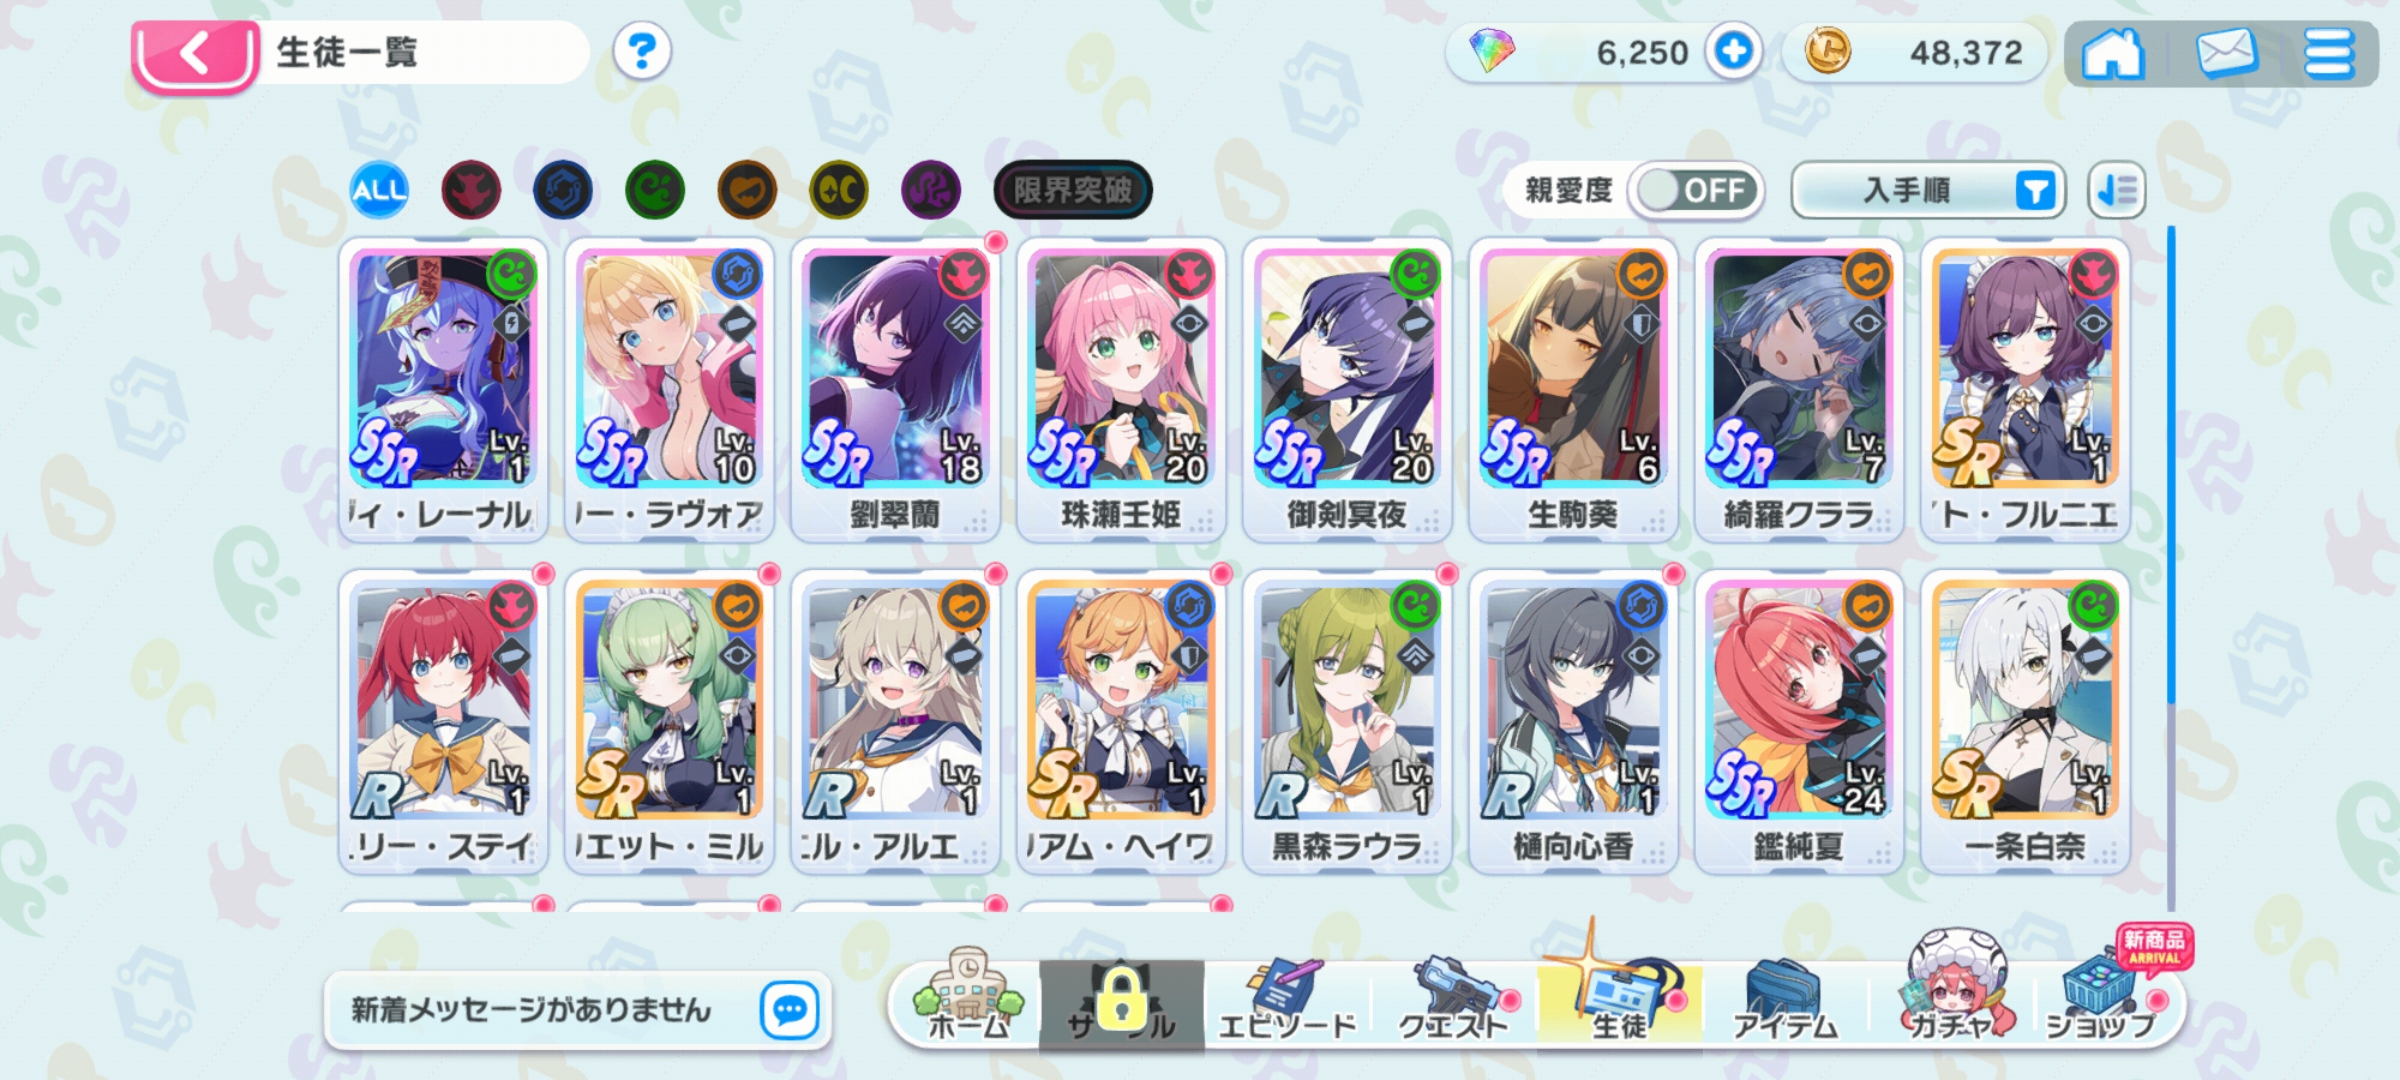The height and width of the screenshot is (1080, 2400).
Task: Go back with the pink arrow button
Action: click(194, 55)
